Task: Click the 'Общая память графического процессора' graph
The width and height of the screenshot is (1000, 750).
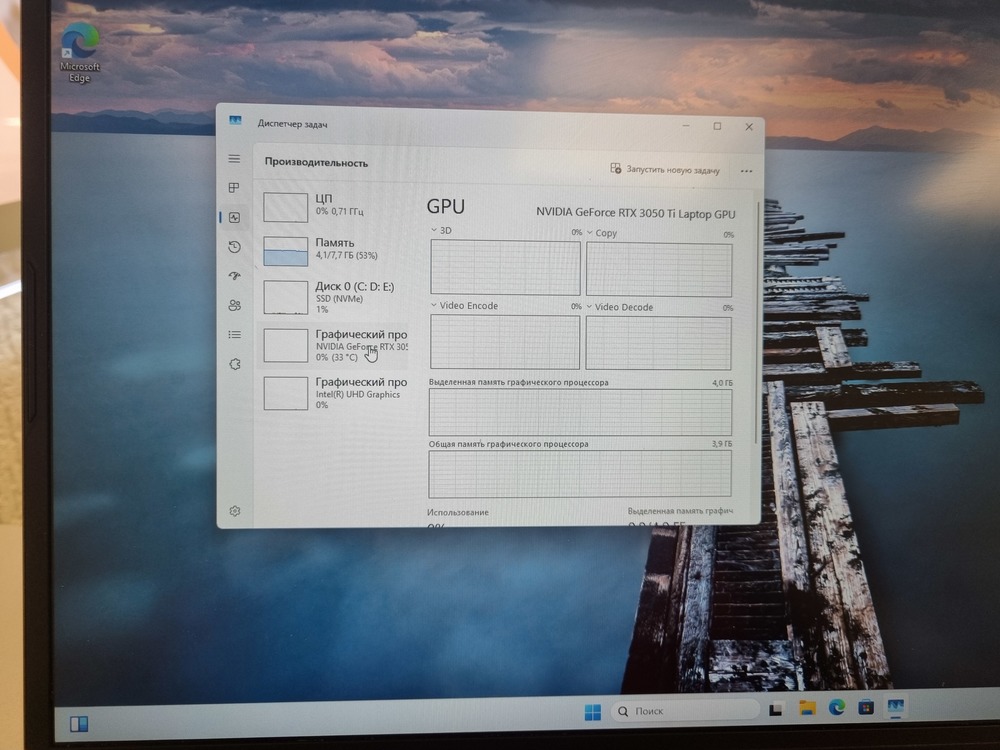Action: click(580, 474)
